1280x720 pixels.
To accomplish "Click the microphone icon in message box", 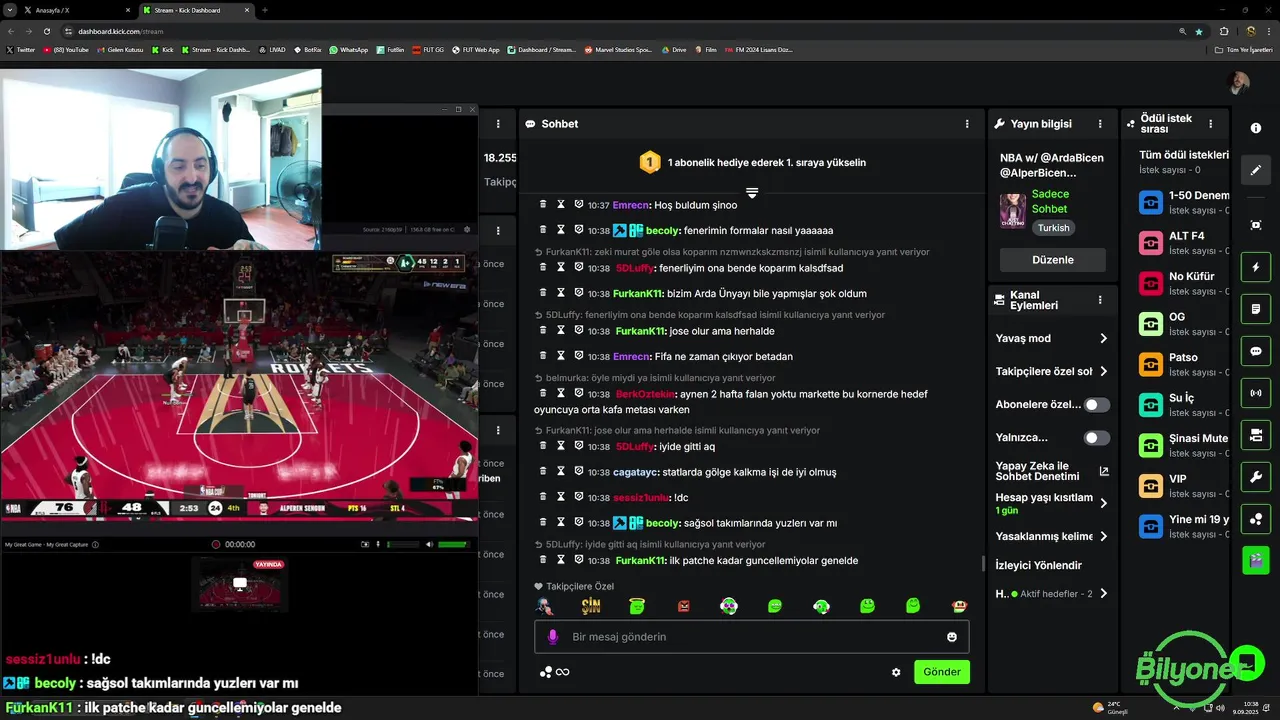I will point(553,637).
